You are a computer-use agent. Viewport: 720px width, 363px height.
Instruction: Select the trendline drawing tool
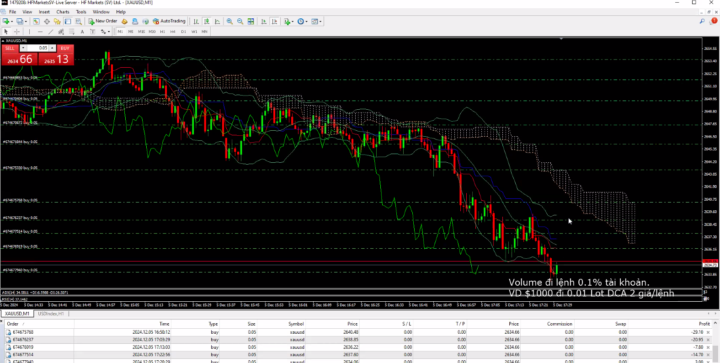[x=51, y=32]
